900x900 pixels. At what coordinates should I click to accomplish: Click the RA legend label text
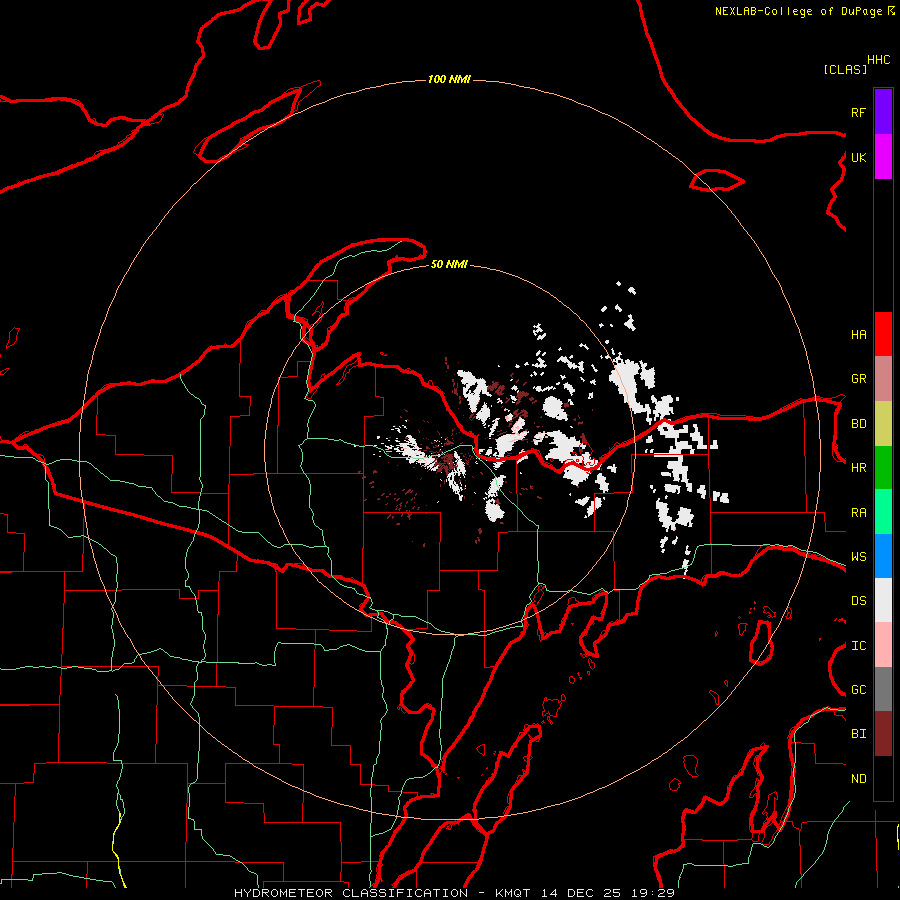click(x=858, y=512)
